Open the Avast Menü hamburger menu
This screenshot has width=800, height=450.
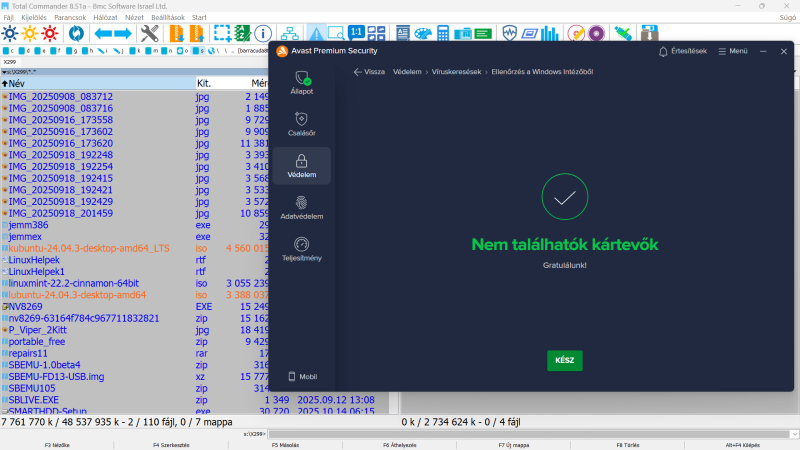[733, 52]
